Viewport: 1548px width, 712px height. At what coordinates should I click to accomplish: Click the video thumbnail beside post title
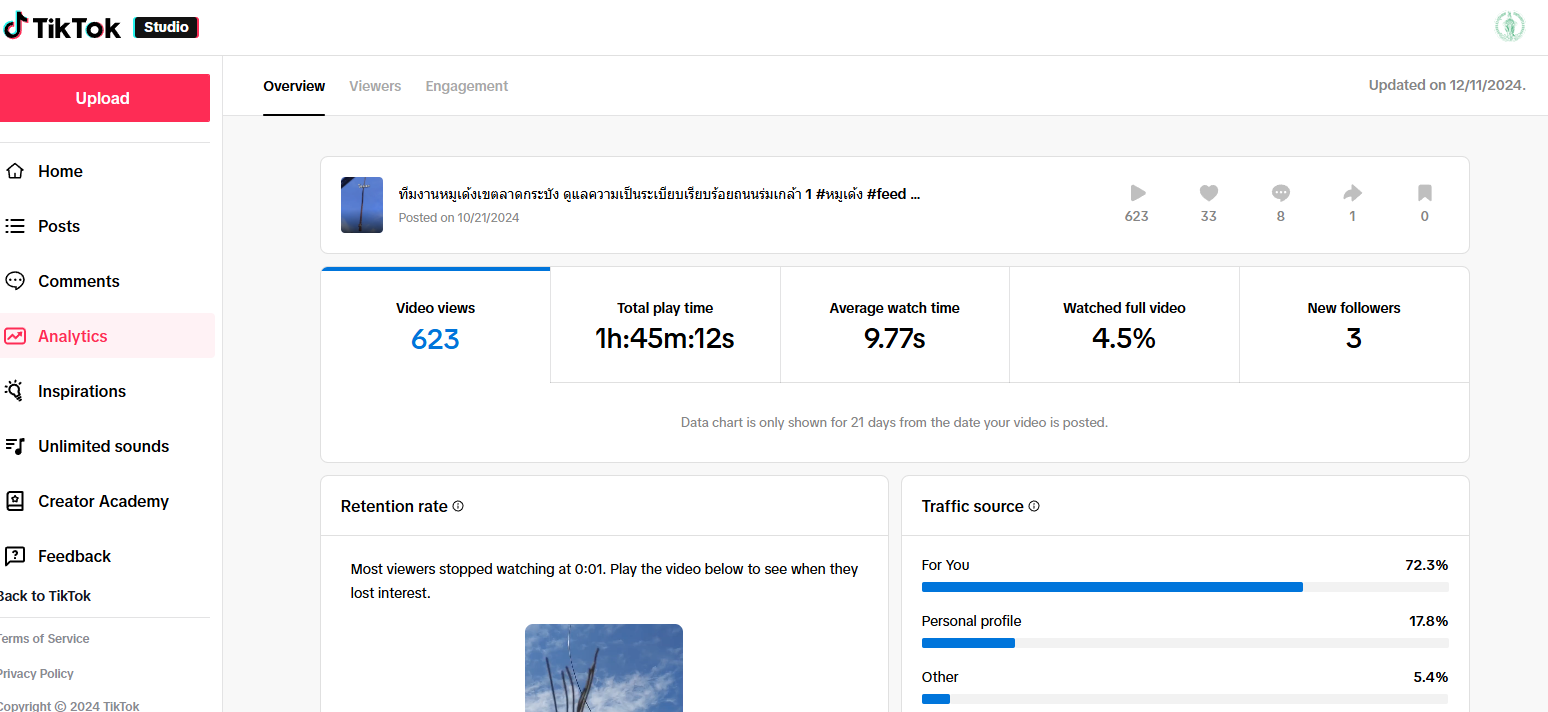coord(362,205)
